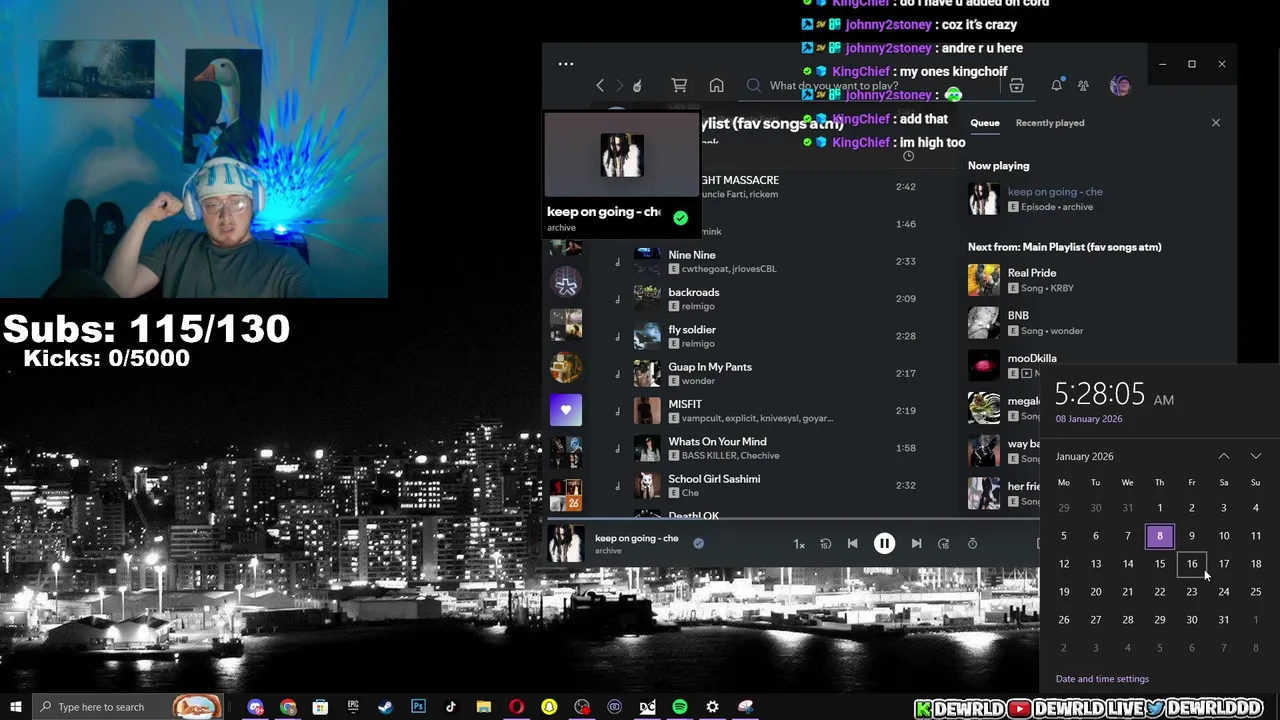Open Opera browser from the taskbar

pyautogui.click(x=516, y=707)
